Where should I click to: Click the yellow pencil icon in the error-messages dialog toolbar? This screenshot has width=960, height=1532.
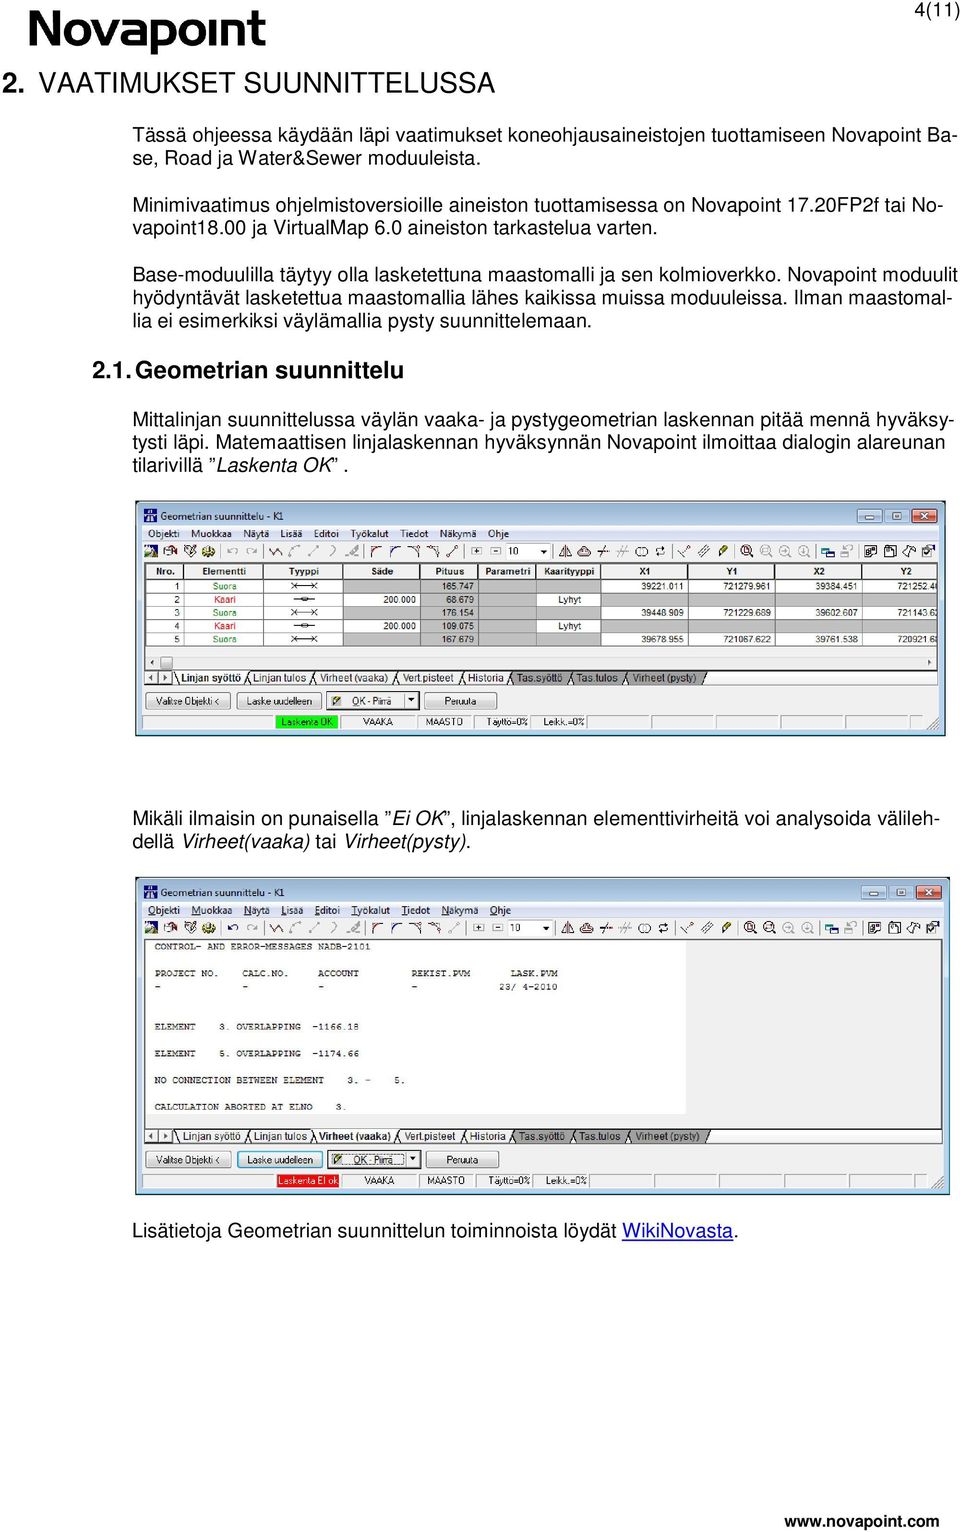tap(726, 928)
